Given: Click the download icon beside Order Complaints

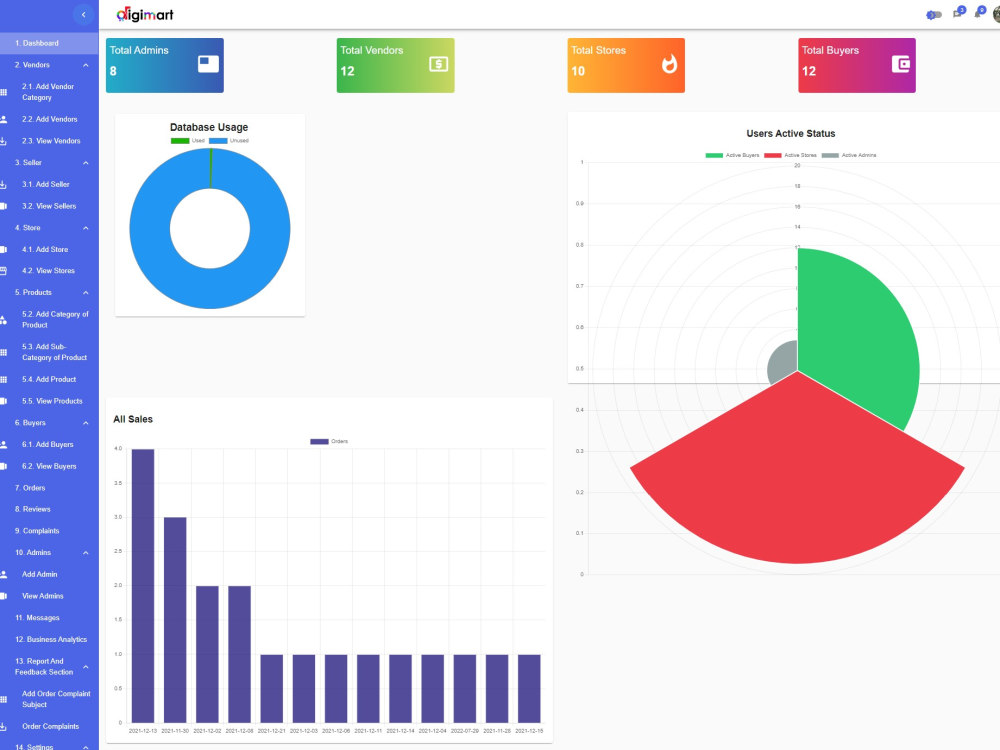Looking at the screenshot, I should click(4, 726).
